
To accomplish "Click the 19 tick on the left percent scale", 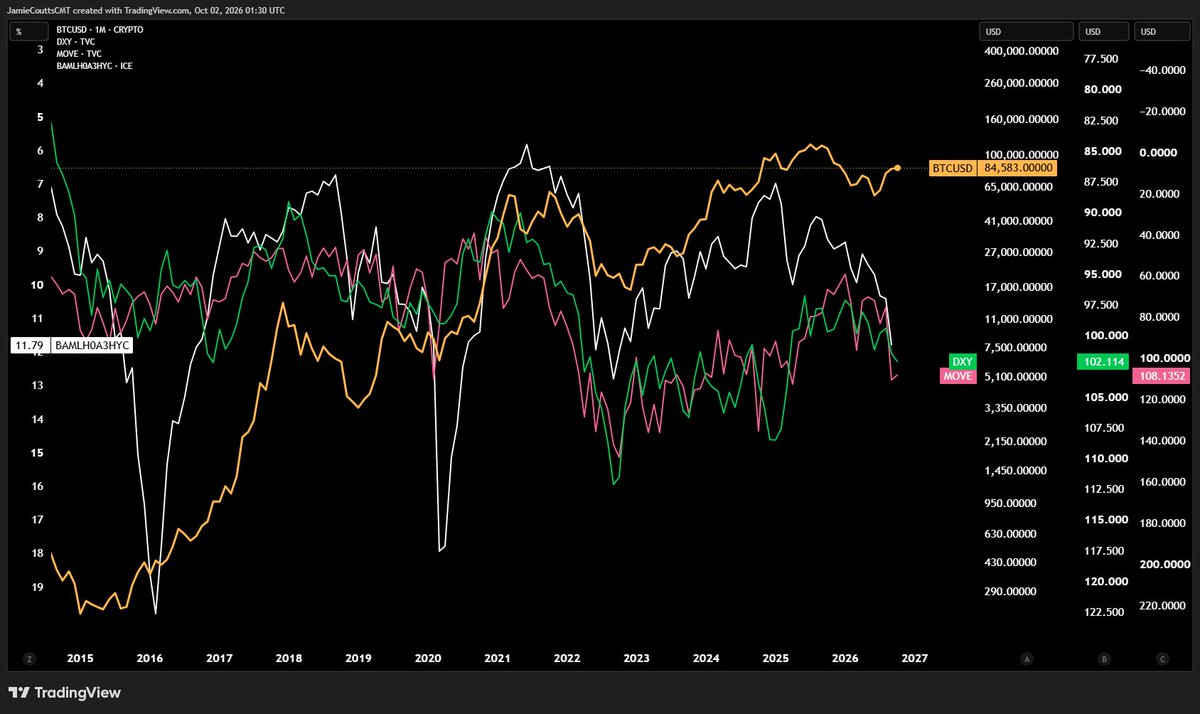I will (x=38, y=587).
